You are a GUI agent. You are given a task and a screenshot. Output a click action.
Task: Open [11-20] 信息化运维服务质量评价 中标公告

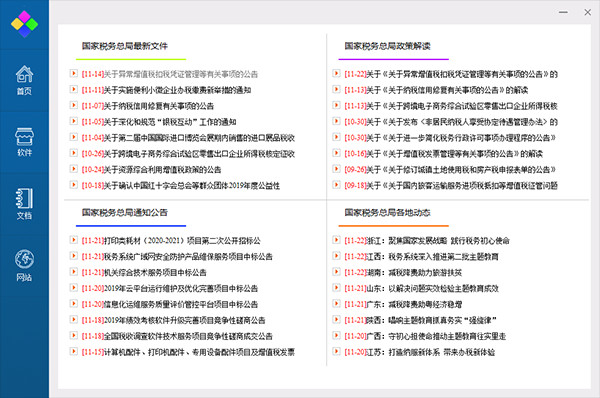point(170,305)
